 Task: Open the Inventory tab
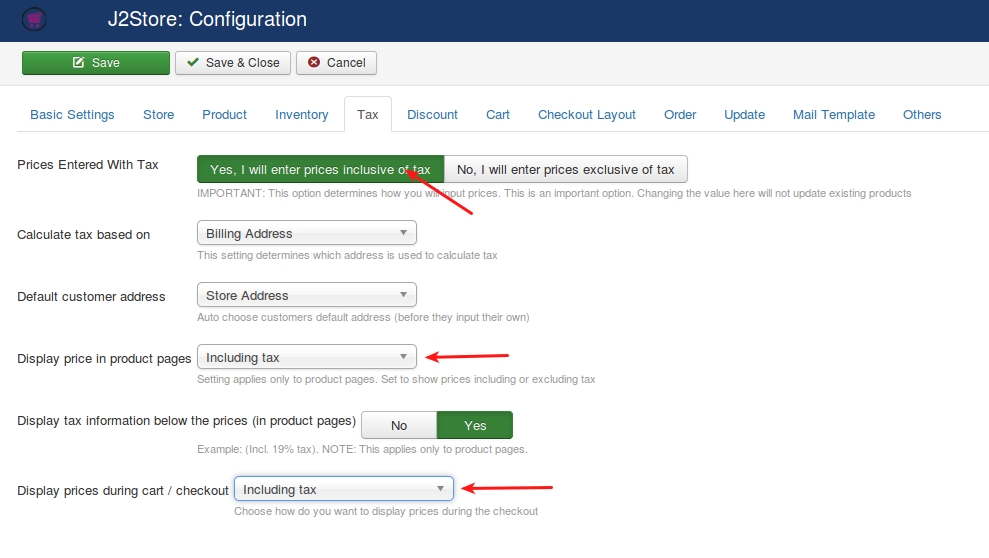tap(301, 115)
